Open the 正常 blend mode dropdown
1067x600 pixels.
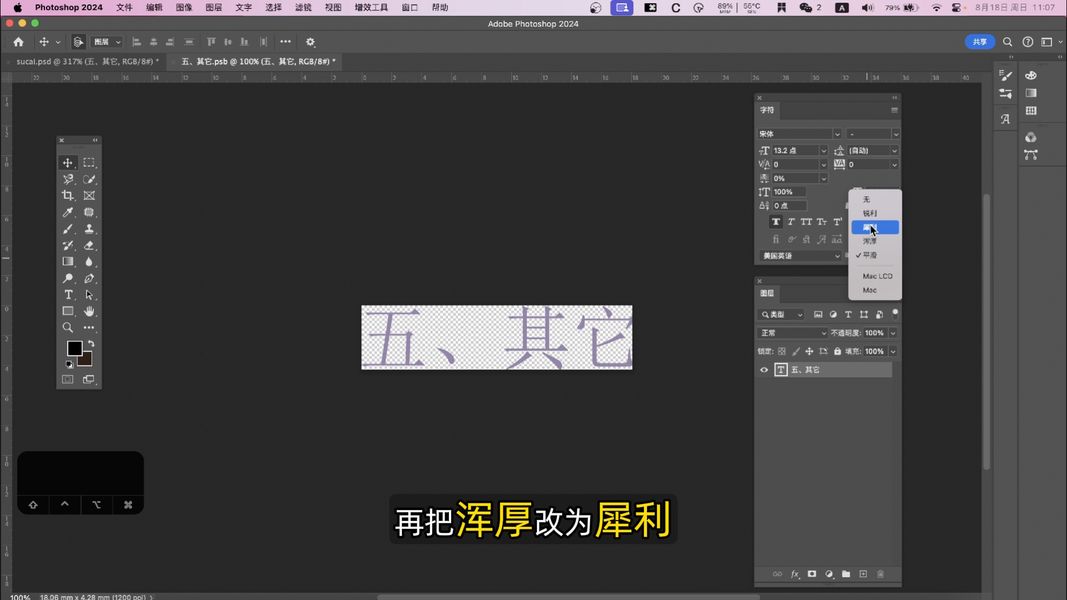pos(792,333)
